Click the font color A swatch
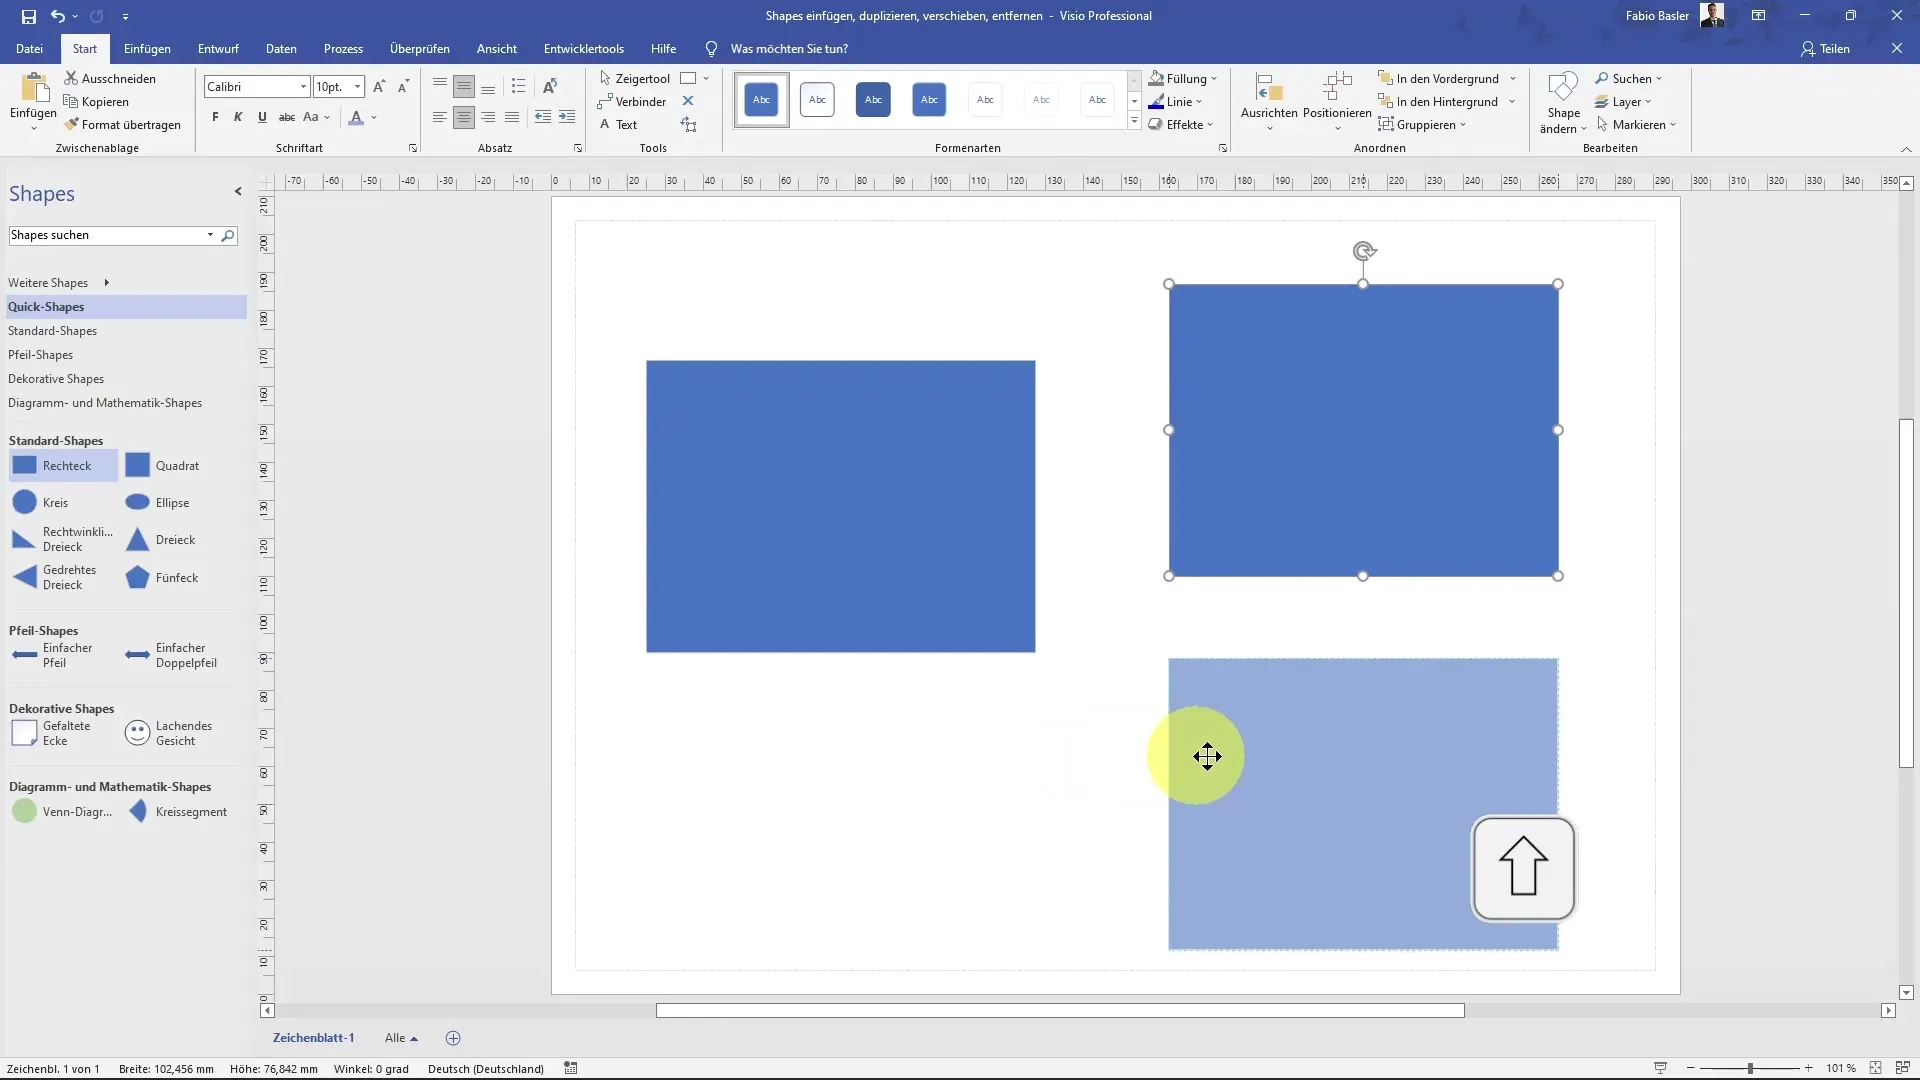 point(357,117)
